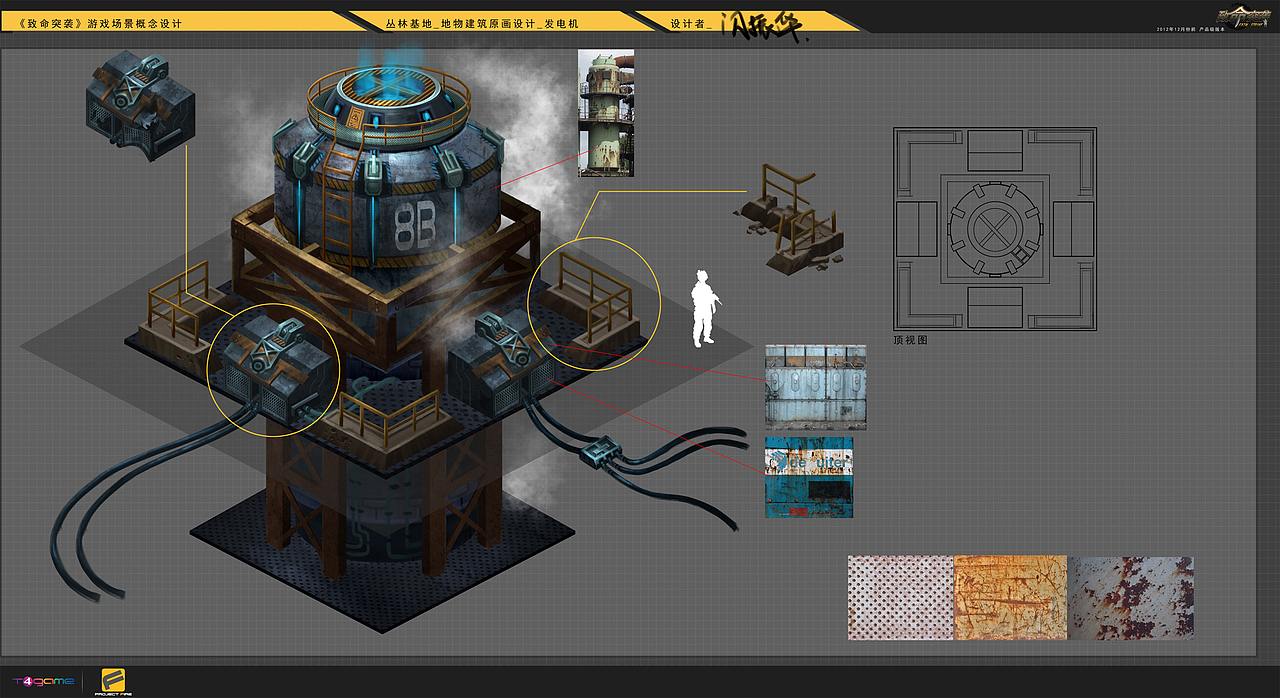
Task: Select the yellow scratched rust texture swatch
Action: (1011, 597)
